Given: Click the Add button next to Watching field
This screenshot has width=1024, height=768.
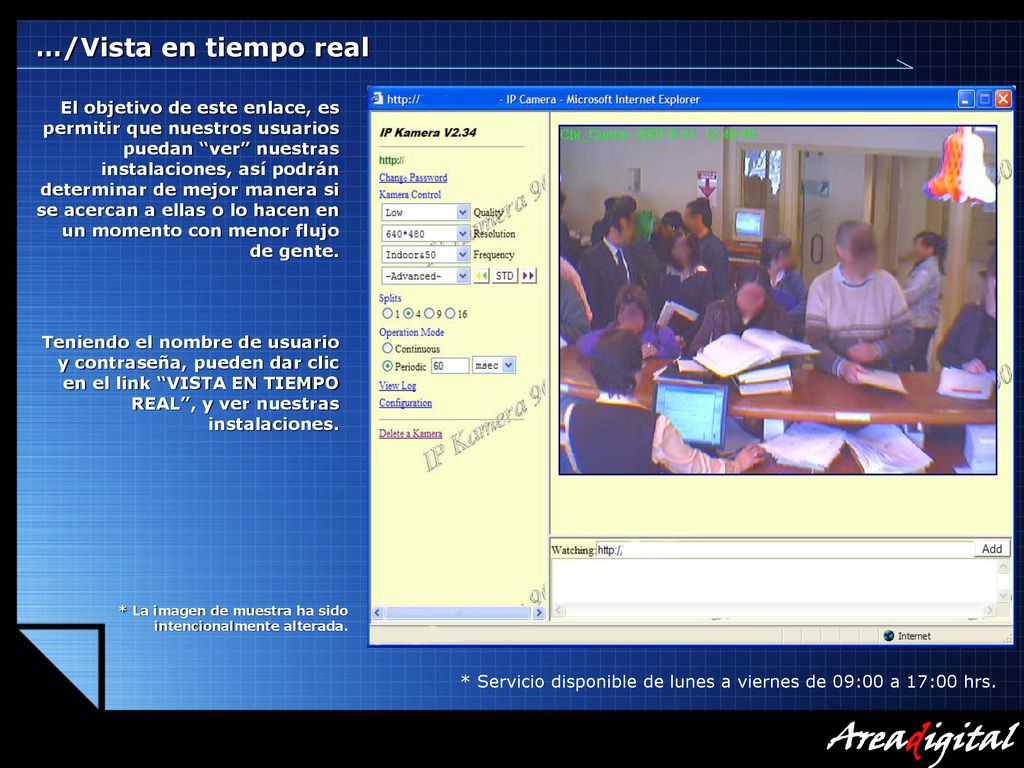Looking at the screenshot, I should click(991, 549).
